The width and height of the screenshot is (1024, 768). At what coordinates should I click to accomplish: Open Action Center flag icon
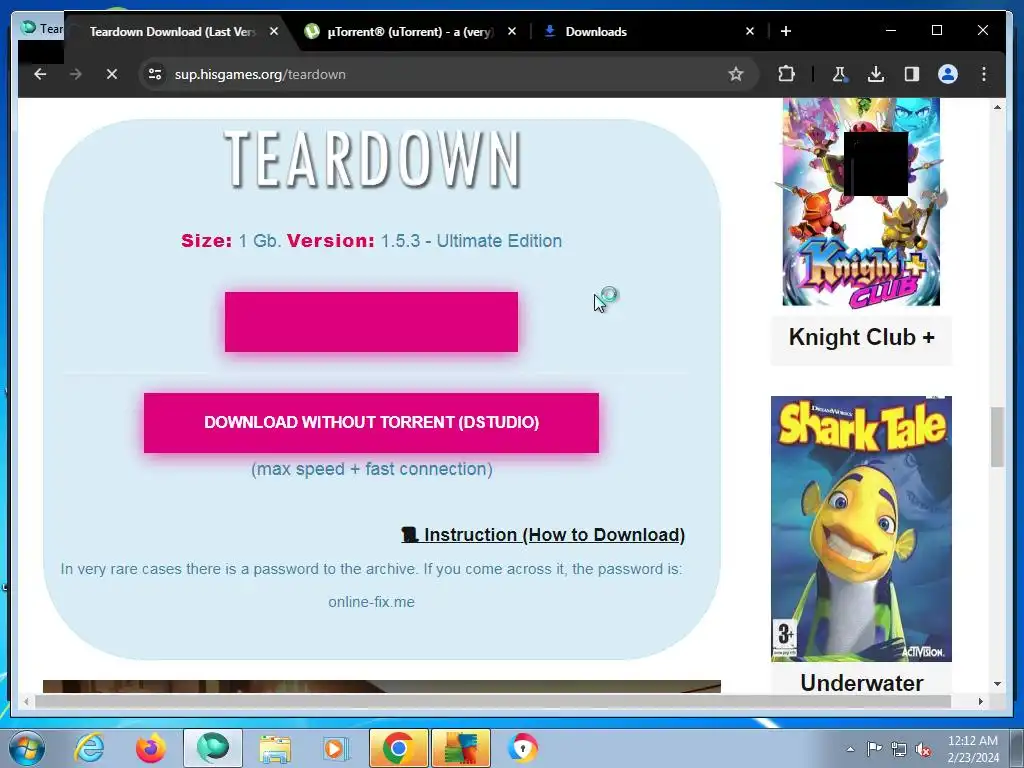point(874,749)
